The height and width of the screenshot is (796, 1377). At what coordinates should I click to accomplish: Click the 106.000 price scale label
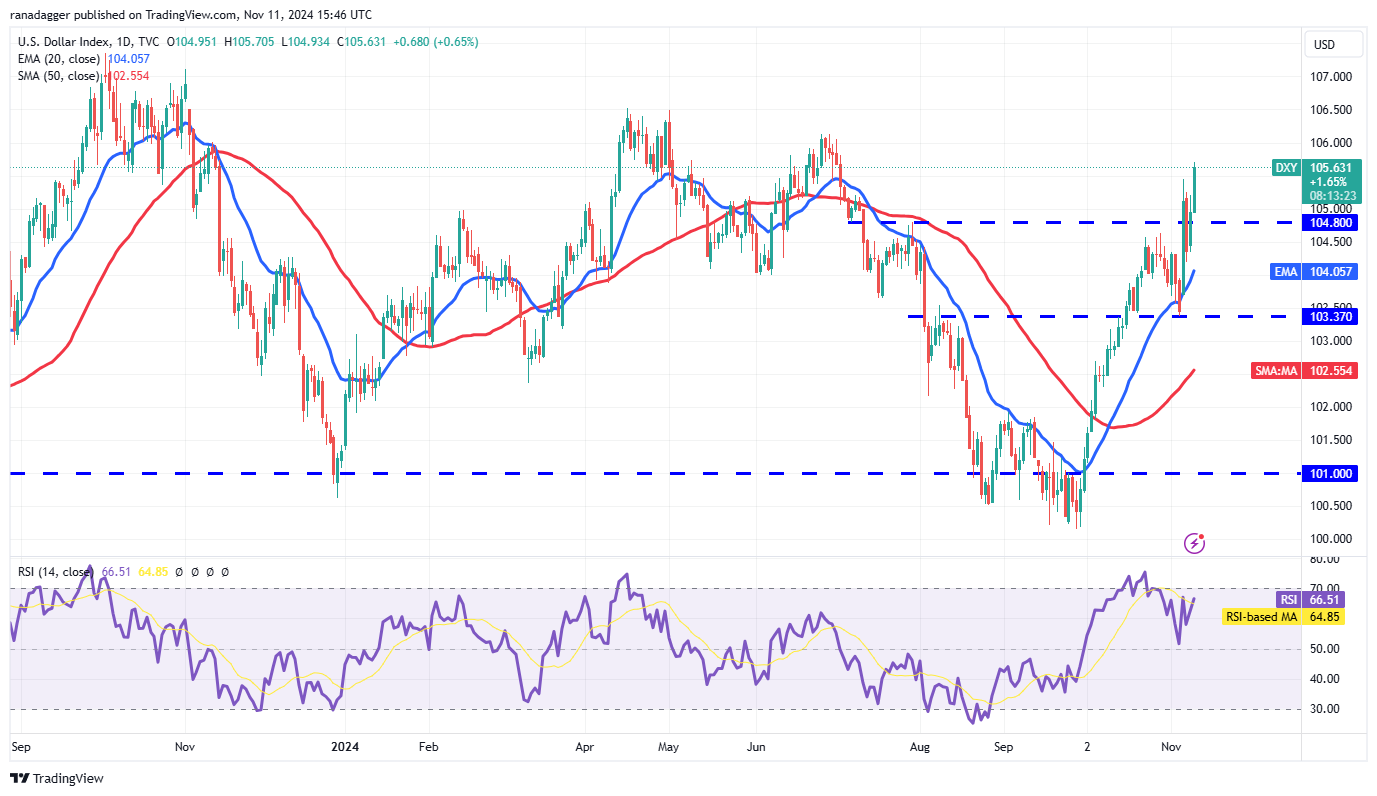click(x=1330, y=143)
